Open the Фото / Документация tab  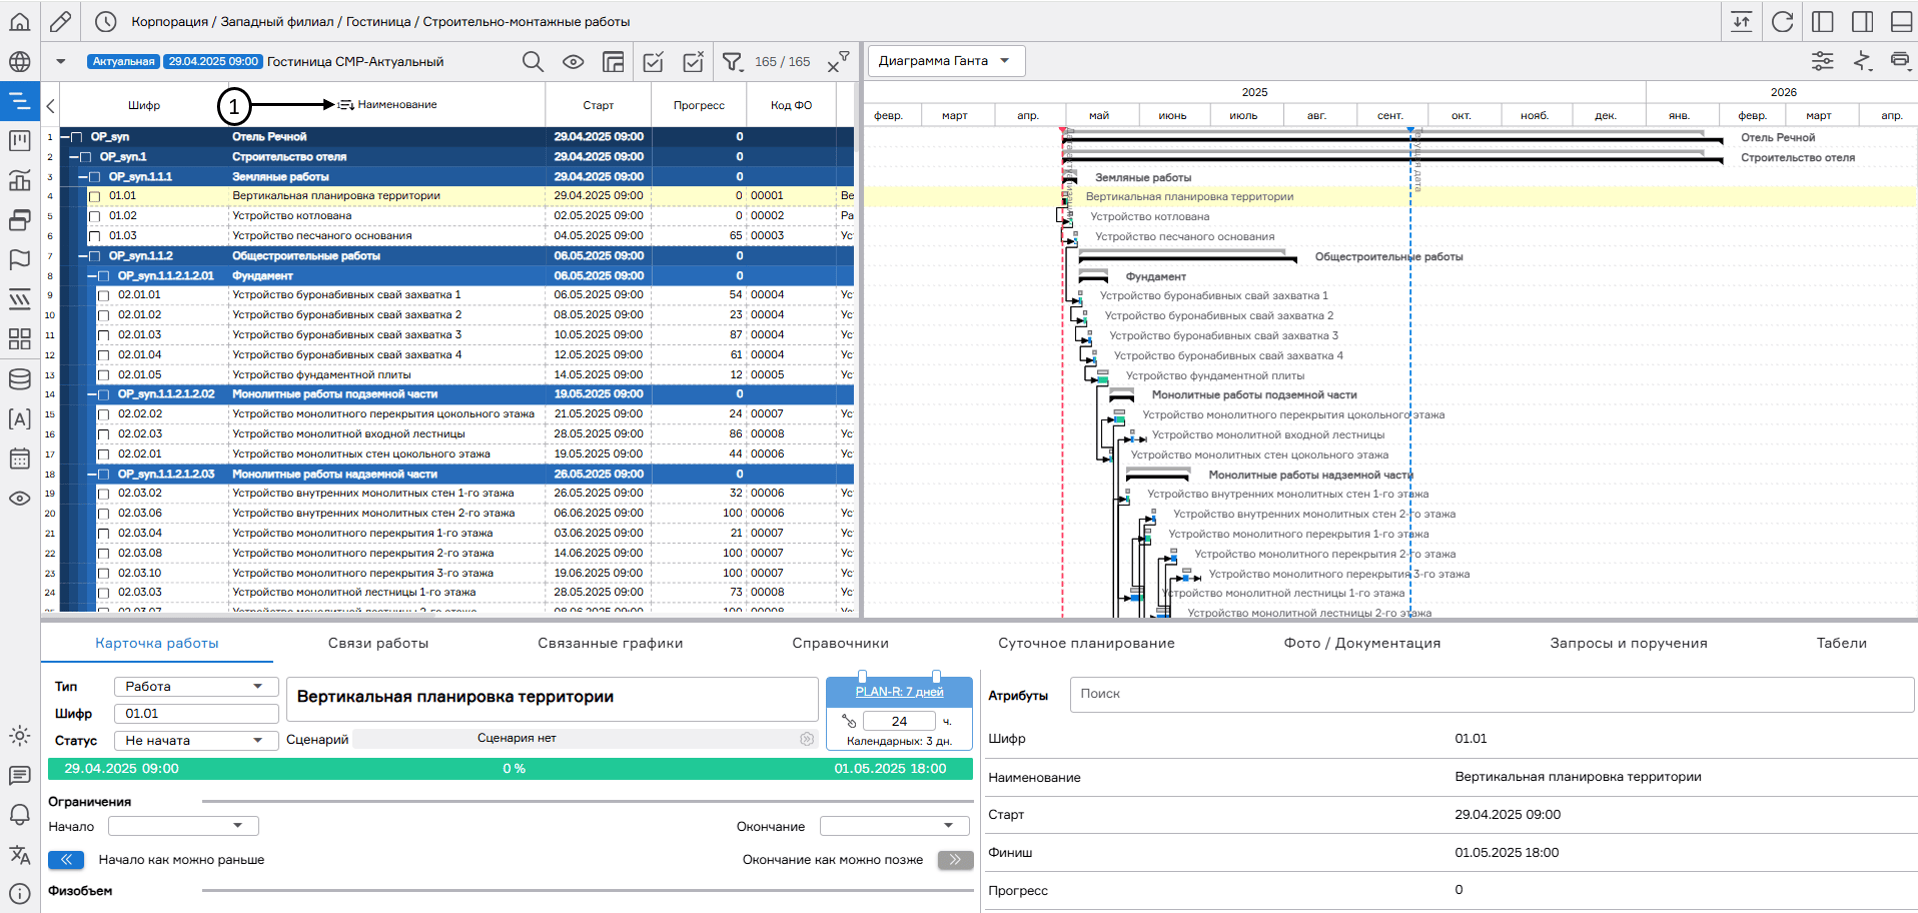(x=1362, y=643)
